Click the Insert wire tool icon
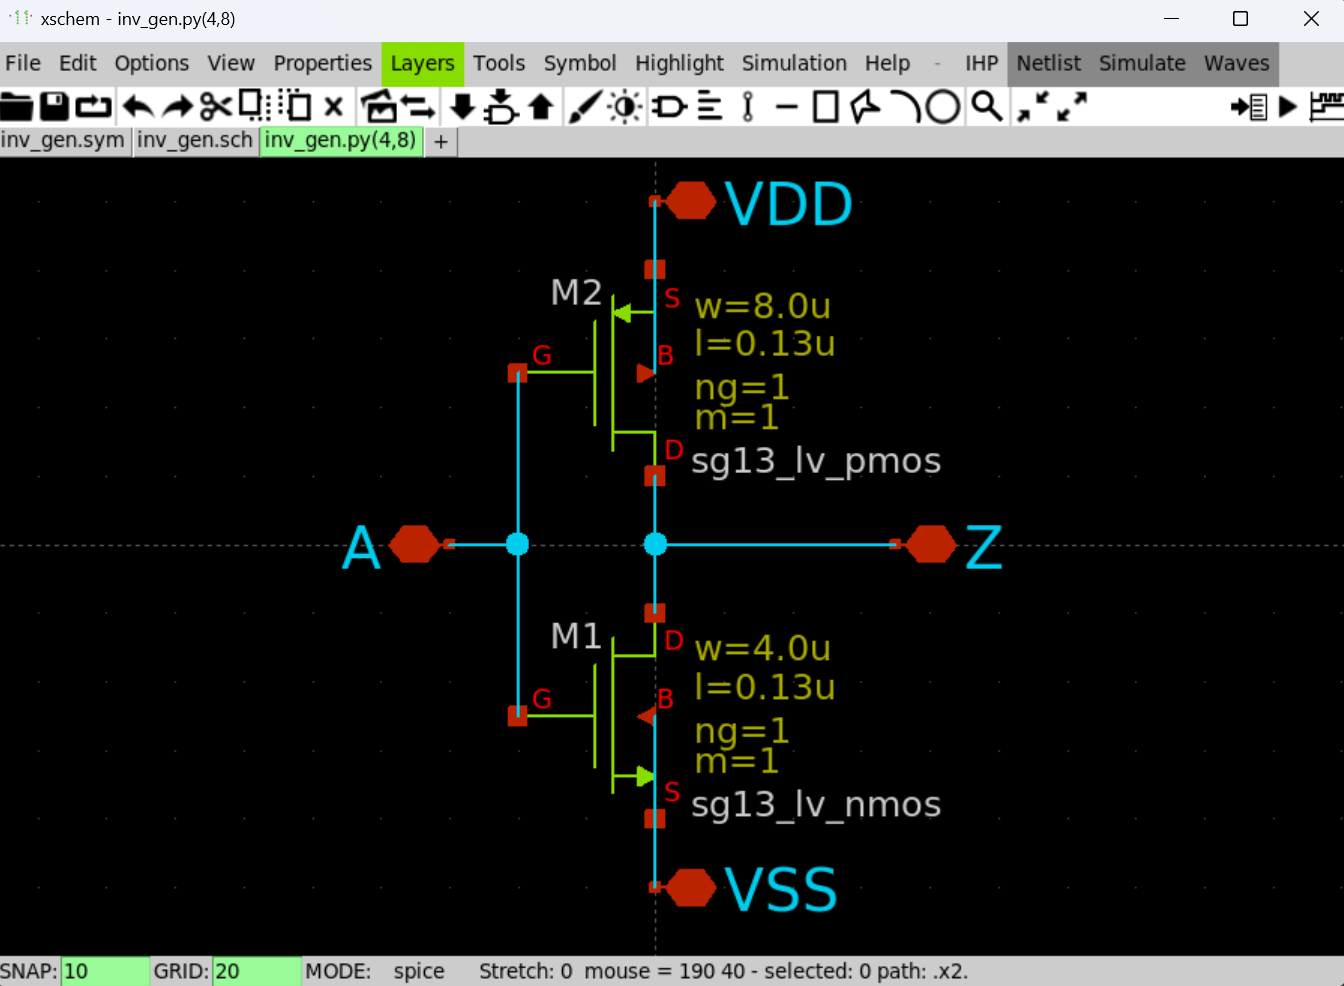The width and height of the screenshot is (1344, 986). [786, 106]
